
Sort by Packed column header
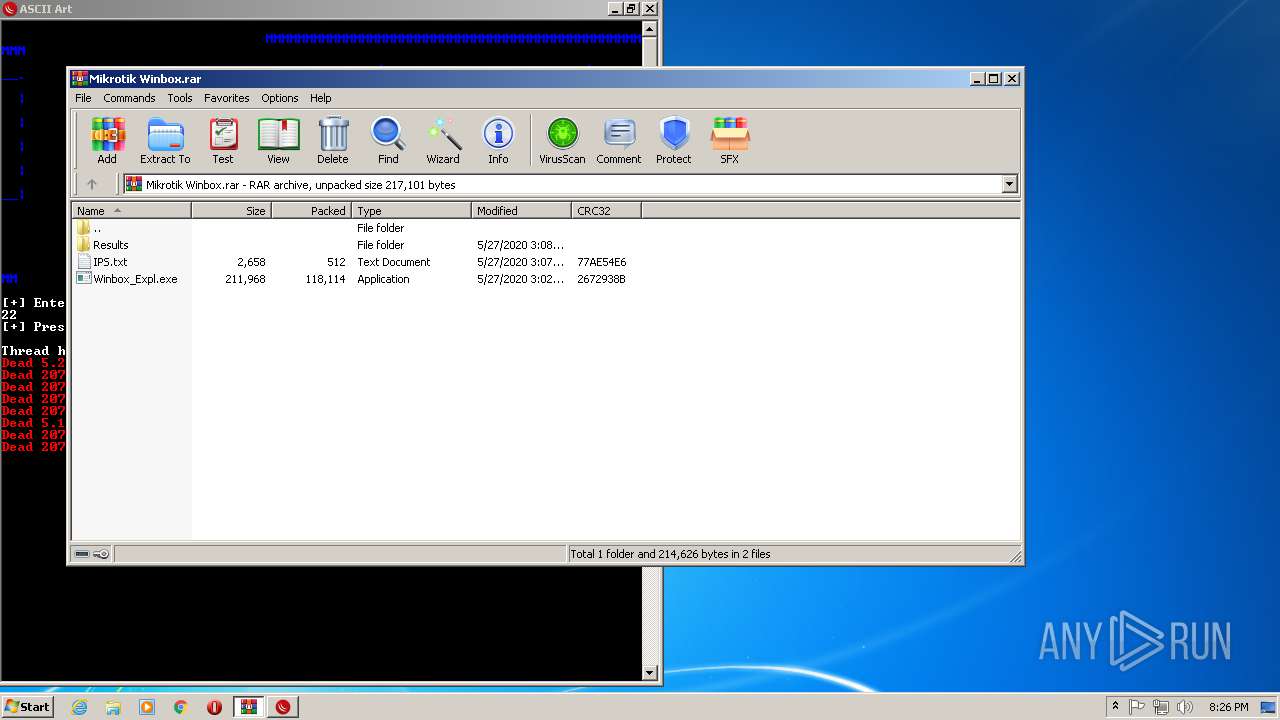click(x=311, y=211)
